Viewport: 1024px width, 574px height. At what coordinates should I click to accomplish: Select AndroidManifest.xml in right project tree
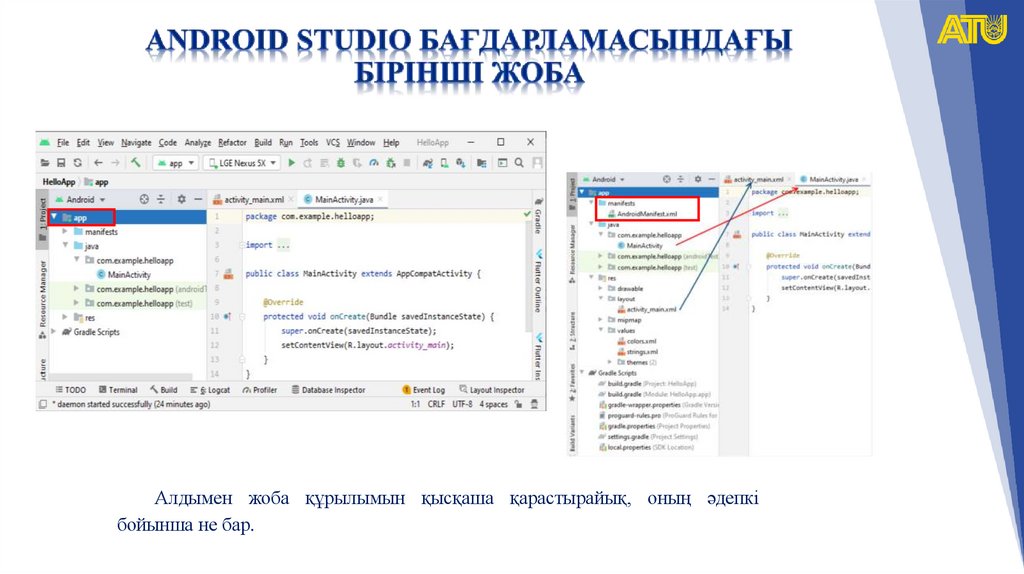coord(642,214)
